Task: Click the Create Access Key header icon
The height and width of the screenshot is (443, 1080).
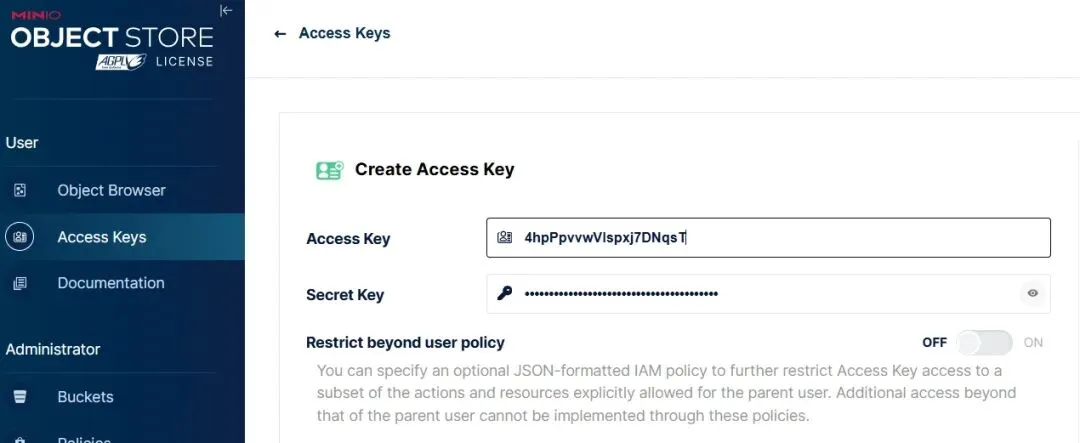Action: 329,170
